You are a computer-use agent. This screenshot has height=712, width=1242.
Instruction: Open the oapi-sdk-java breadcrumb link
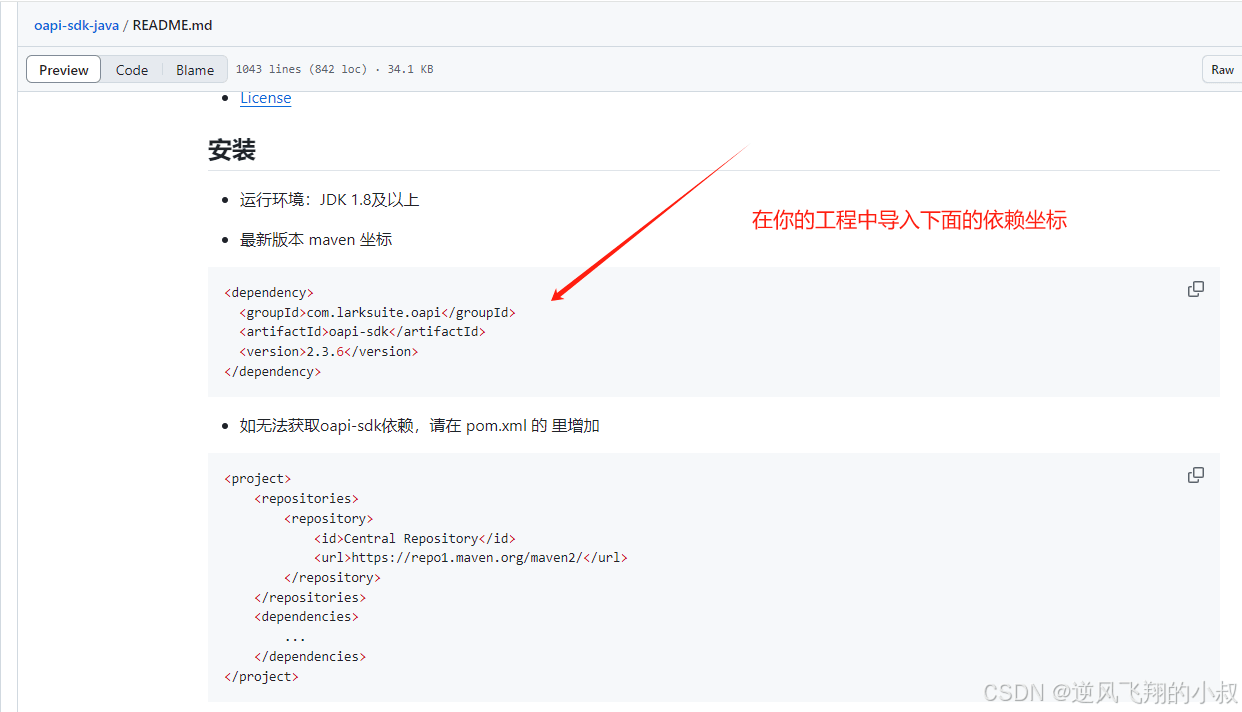click(76, 25)
